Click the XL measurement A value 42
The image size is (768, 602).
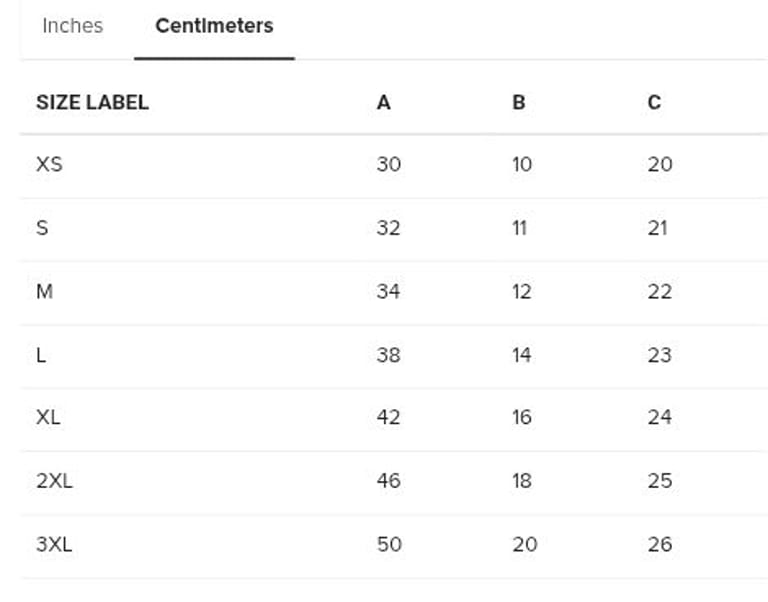(388, 417)
